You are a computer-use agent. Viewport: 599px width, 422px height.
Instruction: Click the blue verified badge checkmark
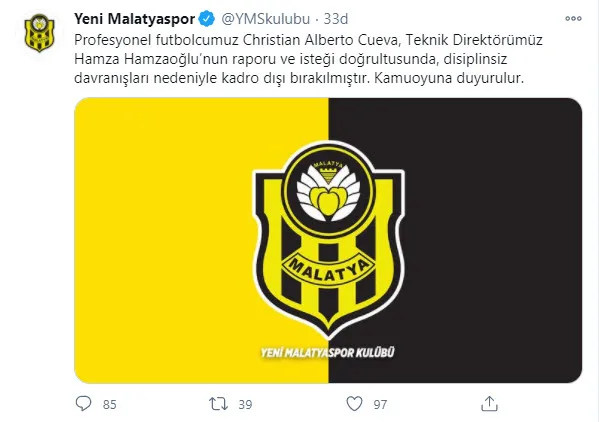click(207, 19)
